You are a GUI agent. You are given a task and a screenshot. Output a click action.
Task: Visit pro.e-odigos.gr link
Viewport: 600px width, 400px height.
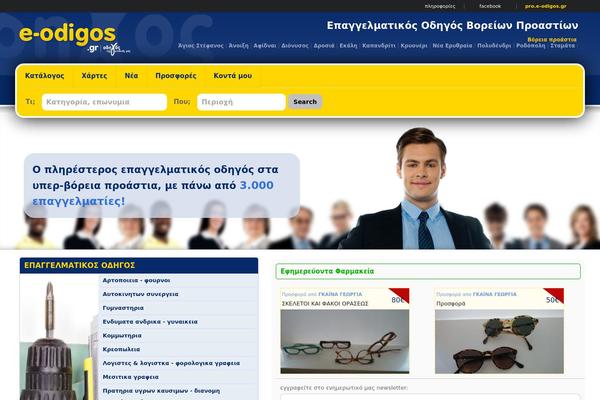[x=546, y=6]
